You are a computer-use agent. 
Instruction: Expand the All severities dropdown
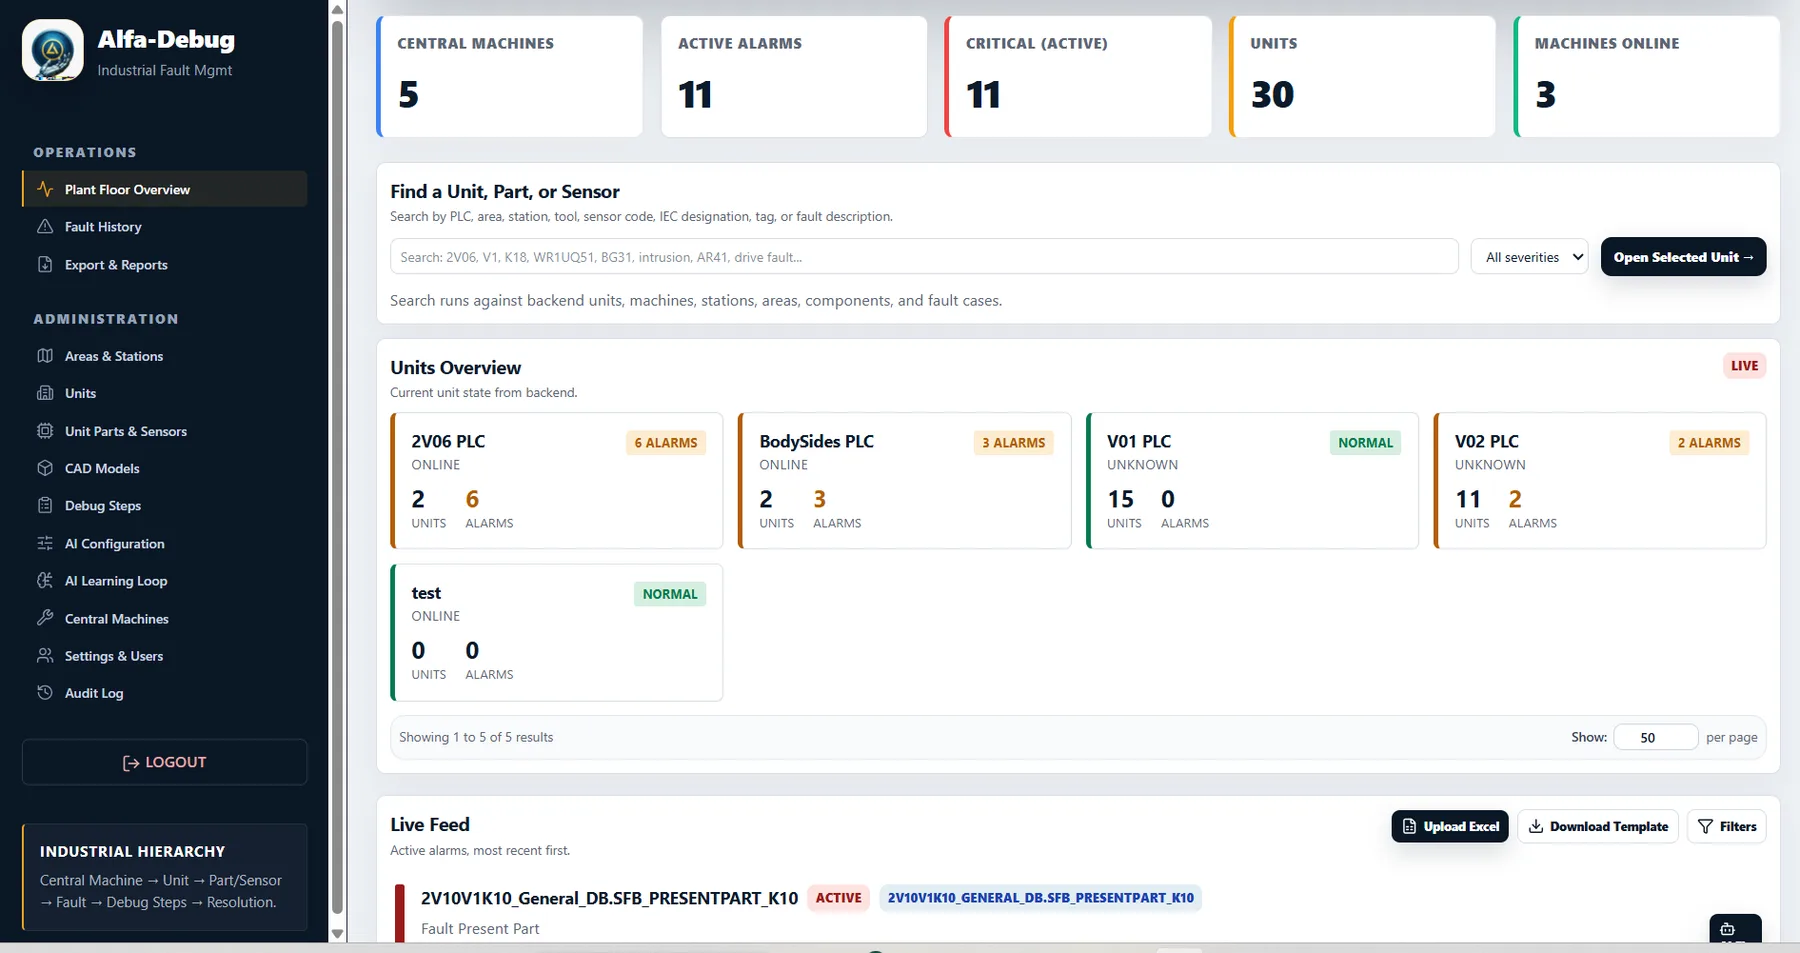pos(1529,257)
